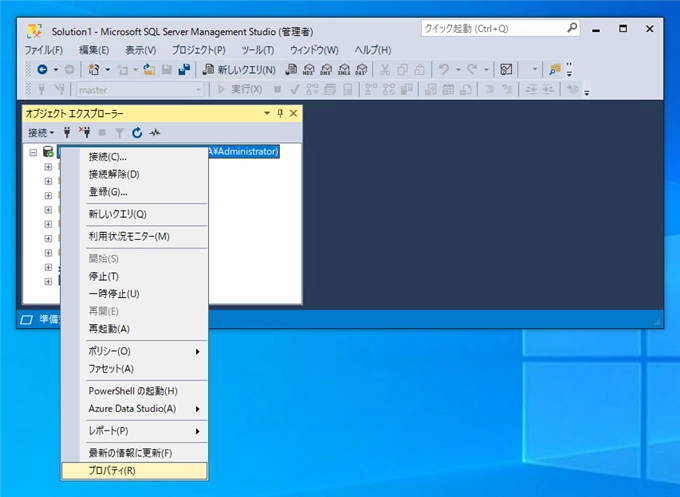
Task: Open the ヘルプ(H) menu
Action: [x=373, y=50]
